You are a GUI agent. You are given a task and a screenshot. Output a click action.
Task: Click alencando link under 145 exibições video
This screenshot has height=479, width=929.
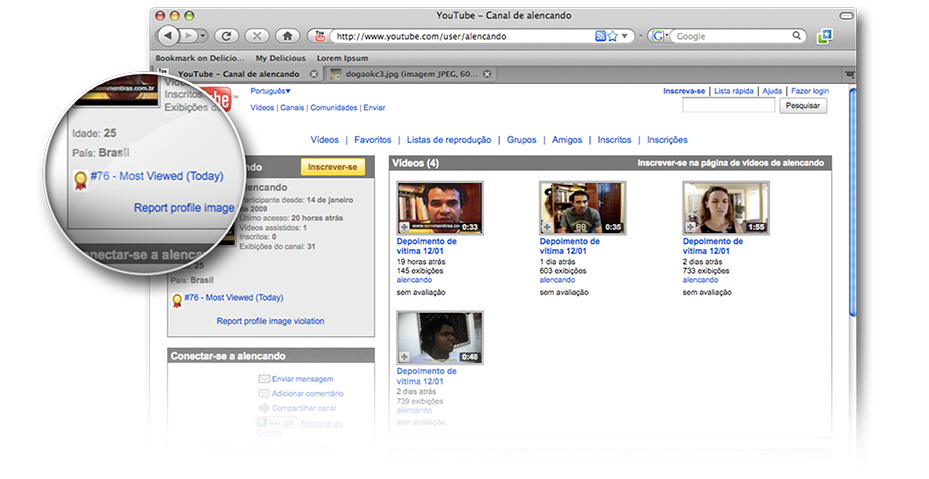pyautogui.click(x=414, y=280)
